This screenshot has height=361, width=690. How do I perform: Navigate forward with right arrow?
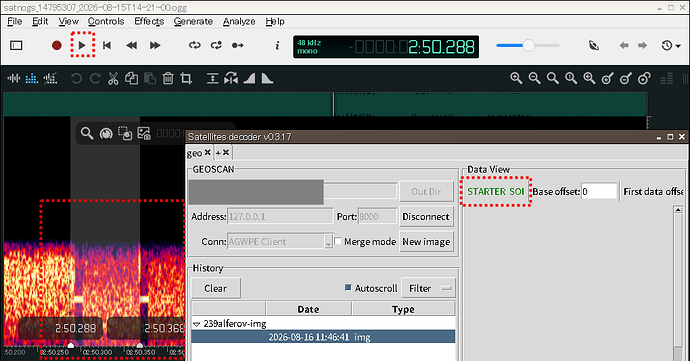(x=642, y=45)
